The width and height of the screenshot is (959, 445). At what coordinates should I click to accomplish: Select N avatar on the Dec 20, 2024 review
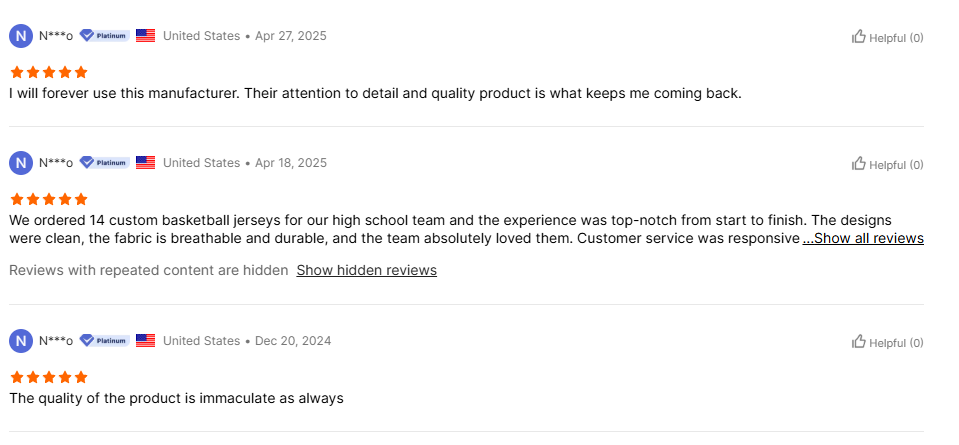21,341
